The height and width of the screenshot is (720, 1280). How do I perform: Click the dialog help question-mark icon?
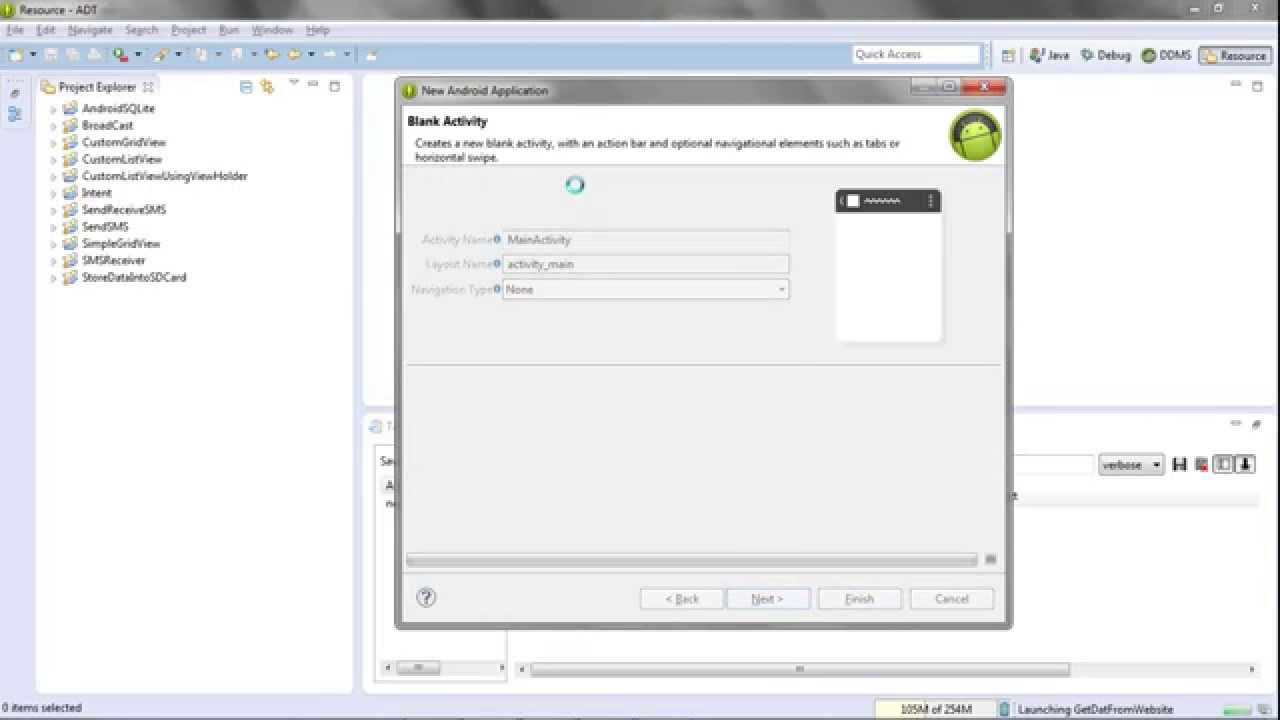pos(426,598)
